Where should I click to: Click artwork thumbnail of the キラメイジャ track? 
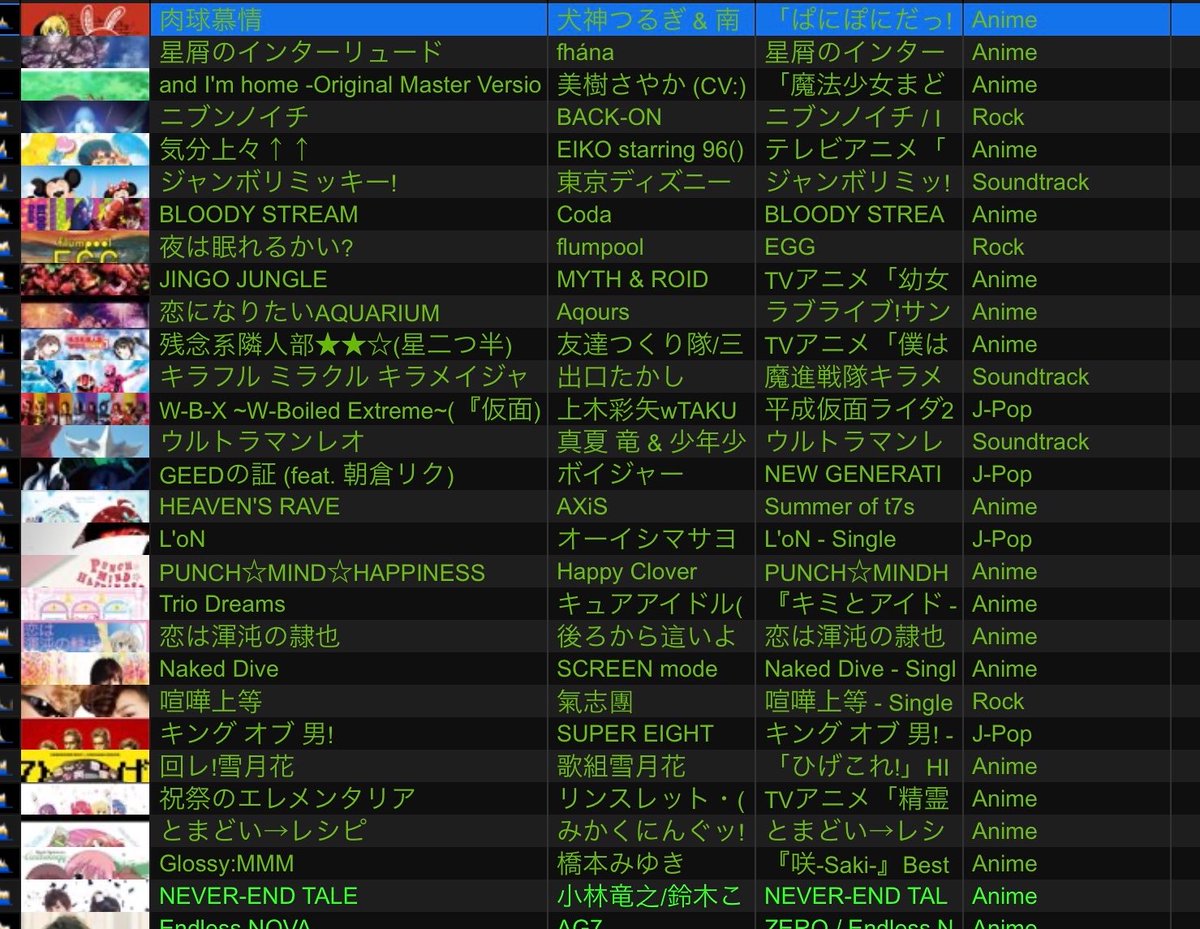pyautogui.click(x=85, y=377)
